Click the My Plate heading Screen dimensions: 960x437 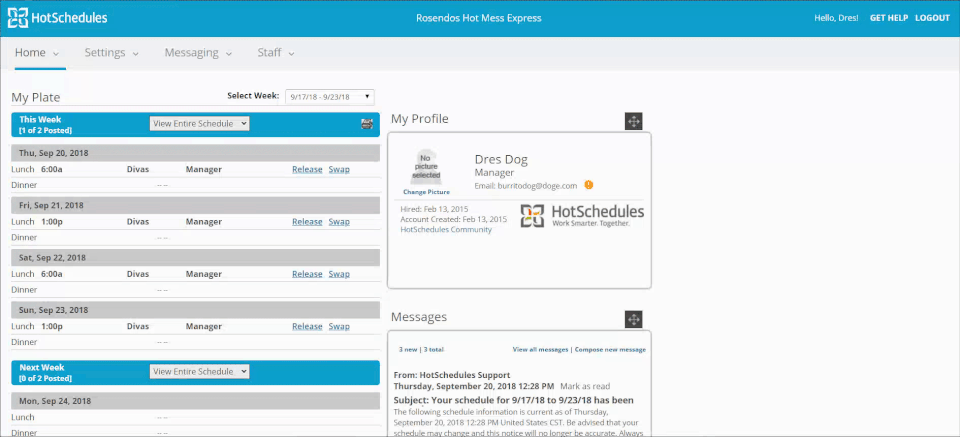(36, 98)
